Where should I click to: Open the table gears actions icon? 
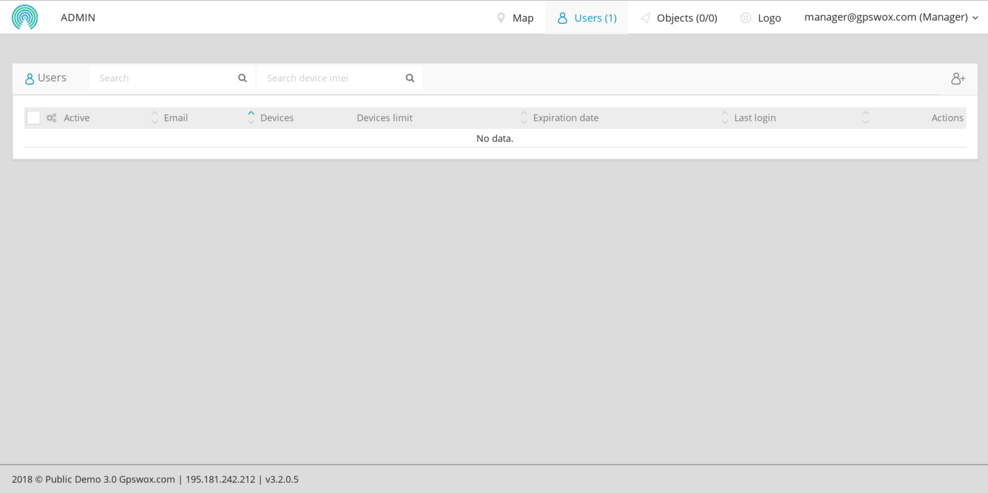(x=52, y=118)
